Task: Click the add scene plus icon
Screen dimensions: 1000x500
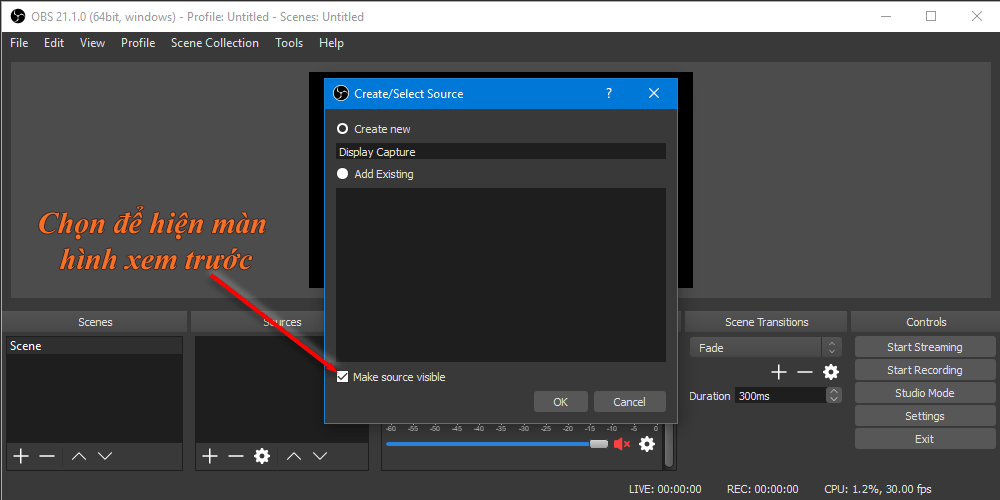Action: 21,456
